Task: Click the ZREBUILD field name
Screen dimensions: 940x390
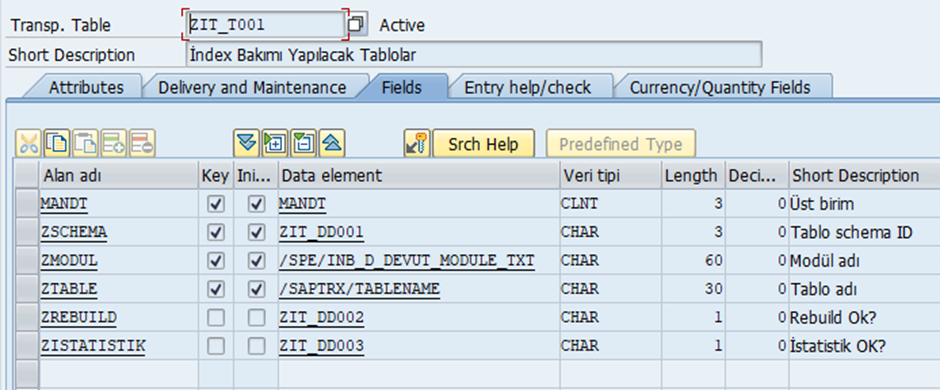Action: pos(79,318)
